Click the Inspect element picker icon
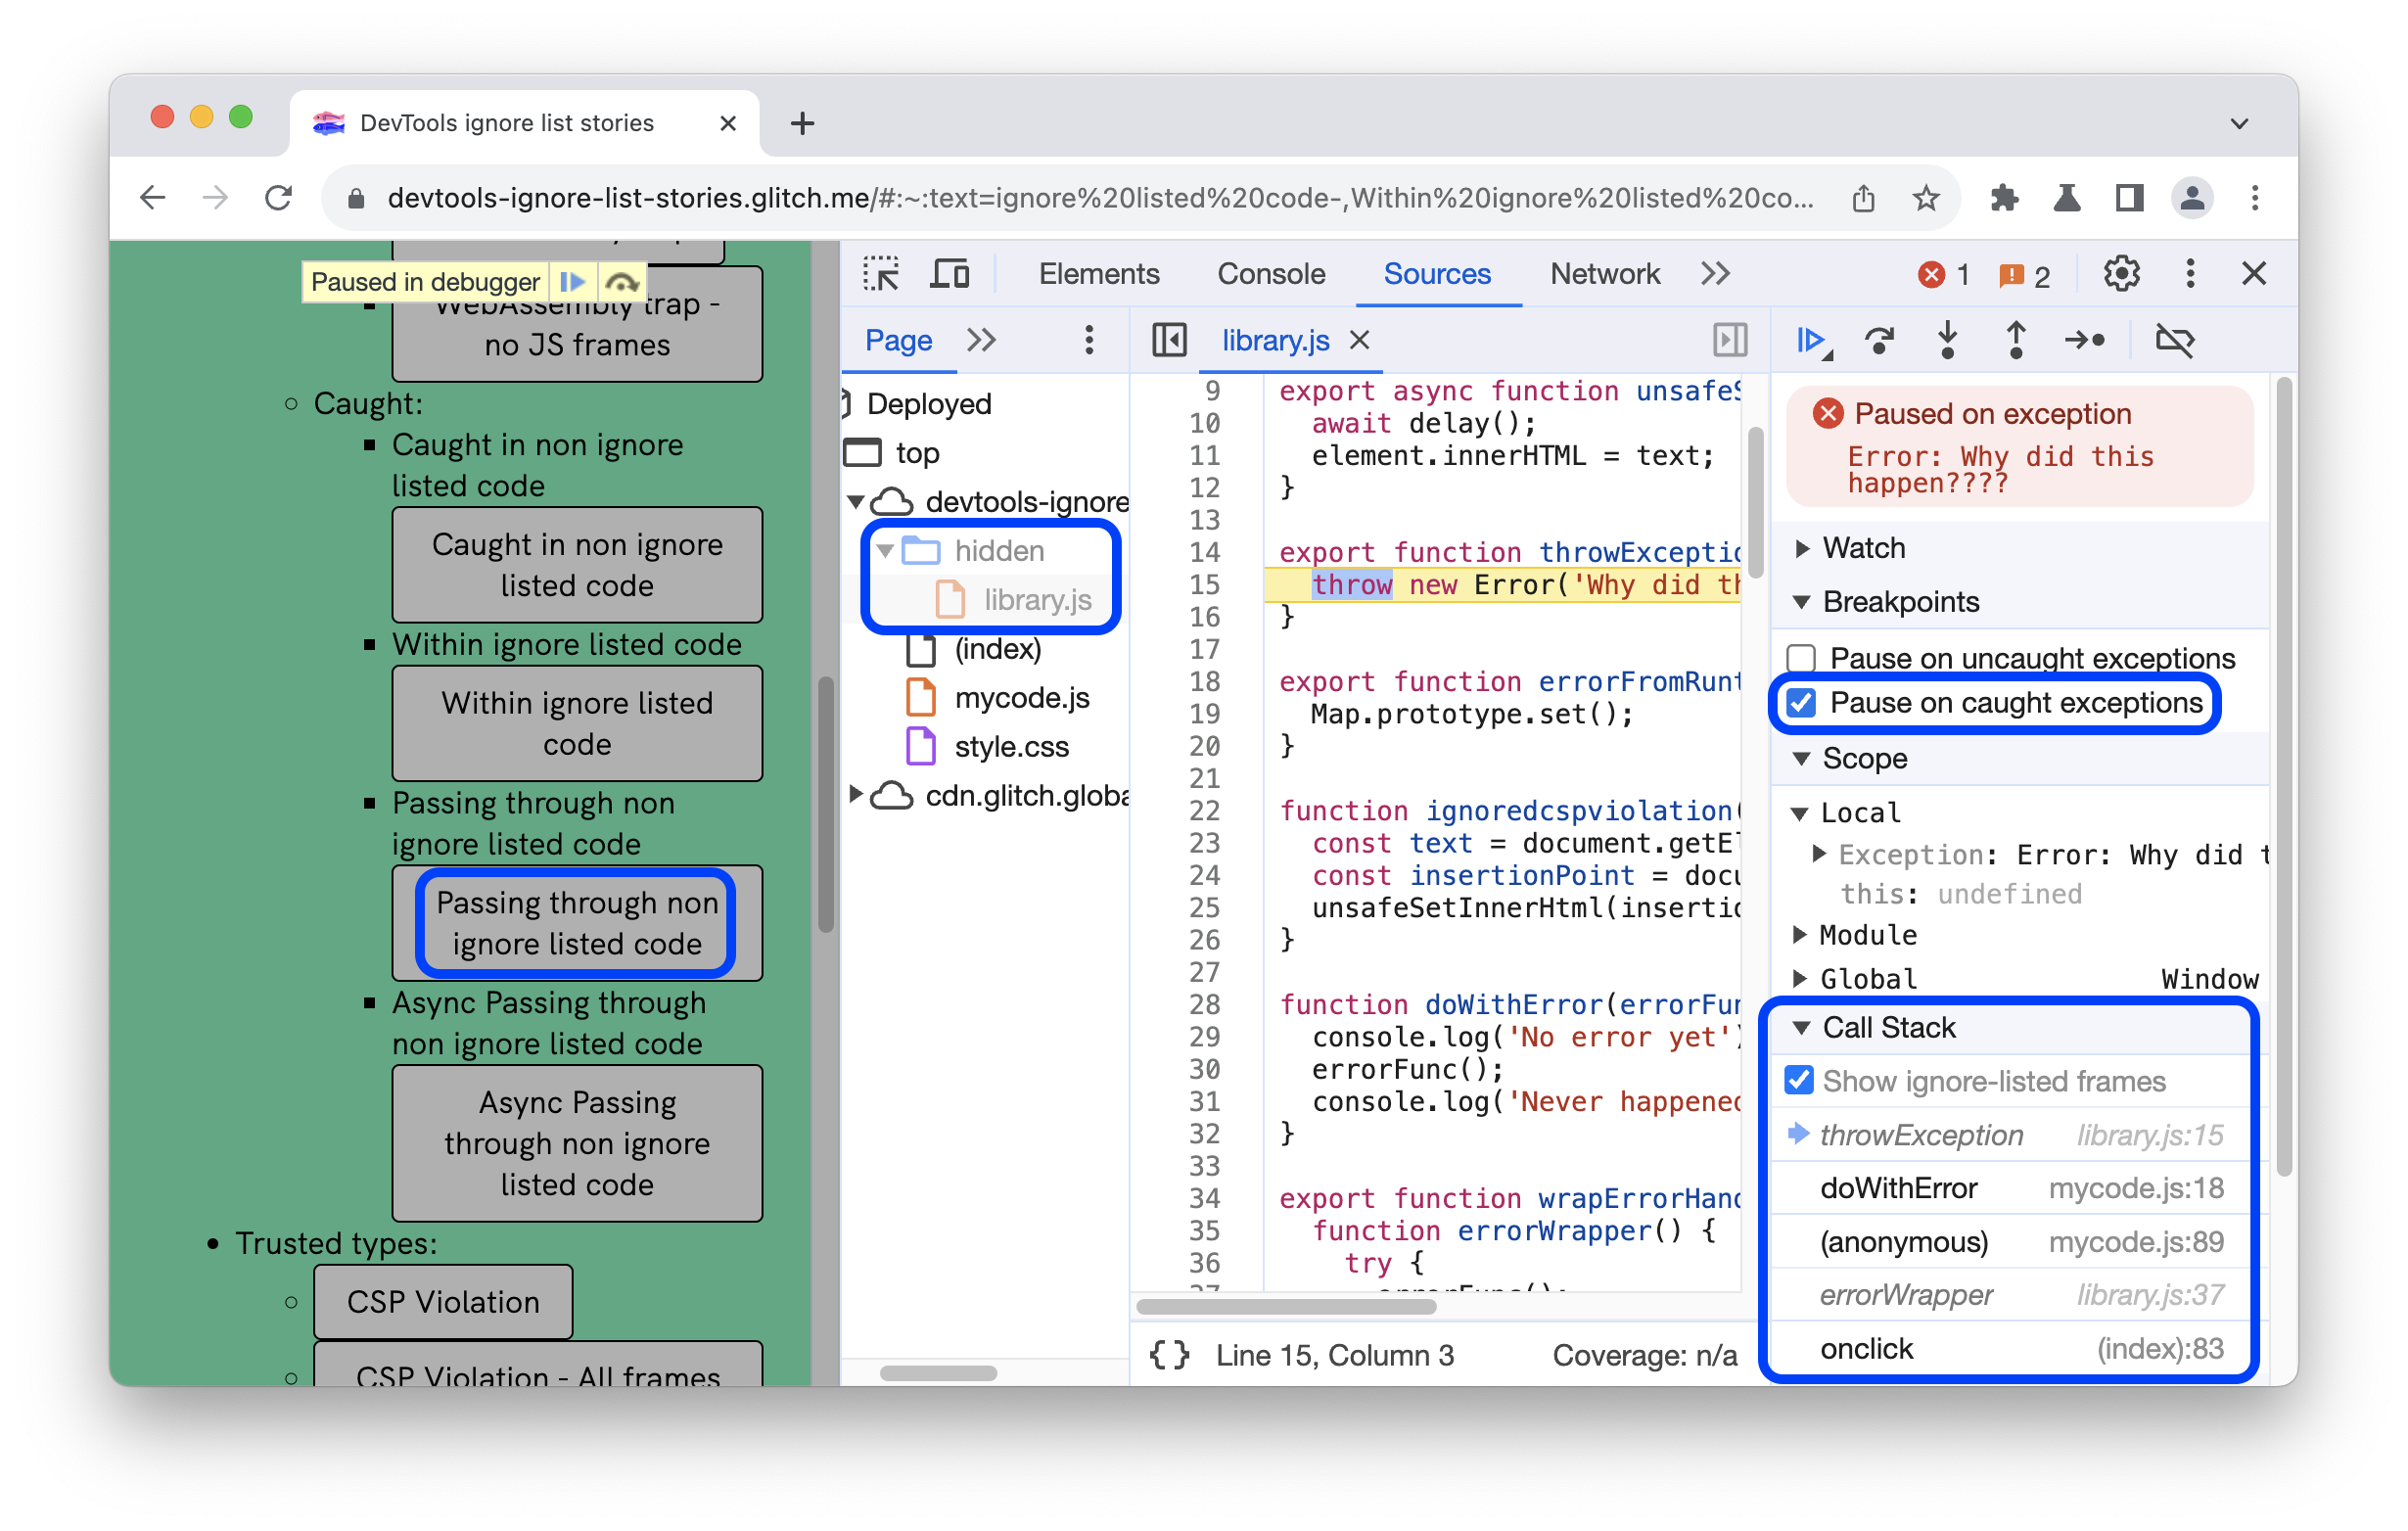This screenshot has width=2408, height=1531. point(885,274)
